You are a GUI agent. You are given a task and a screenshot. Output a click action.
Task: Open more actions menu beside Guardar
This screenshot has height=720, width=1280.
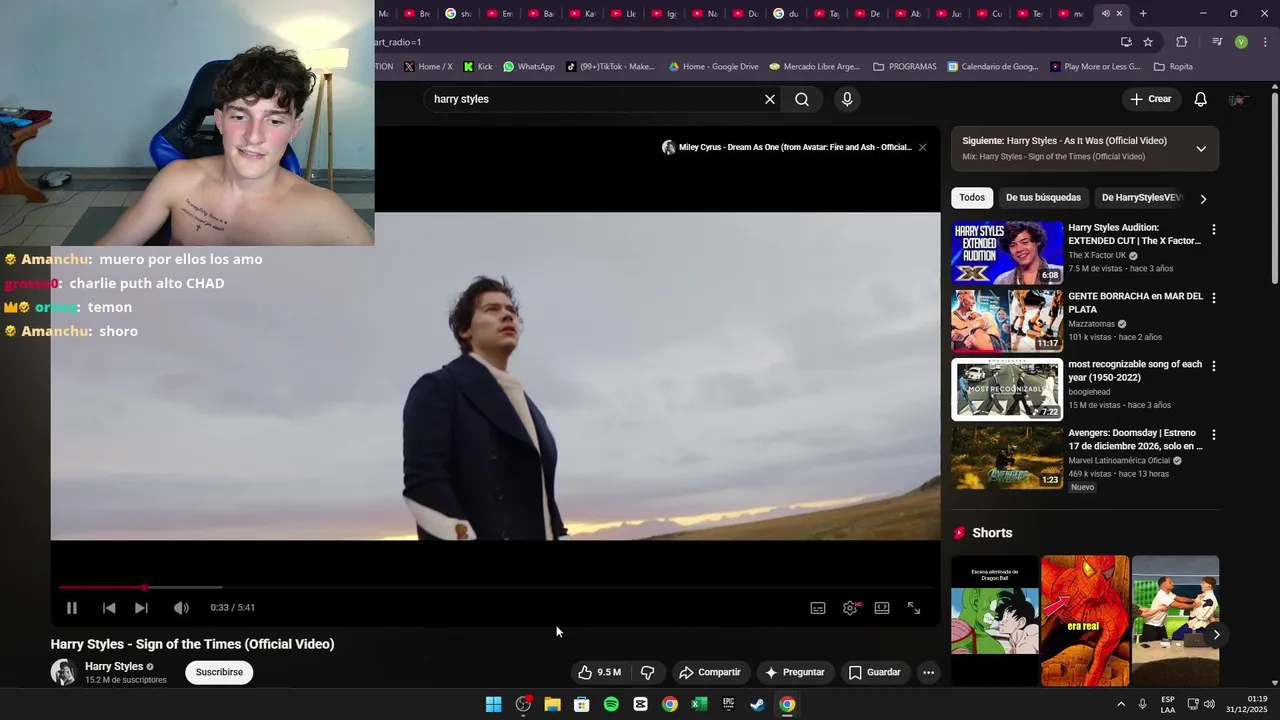pos(928,672)
